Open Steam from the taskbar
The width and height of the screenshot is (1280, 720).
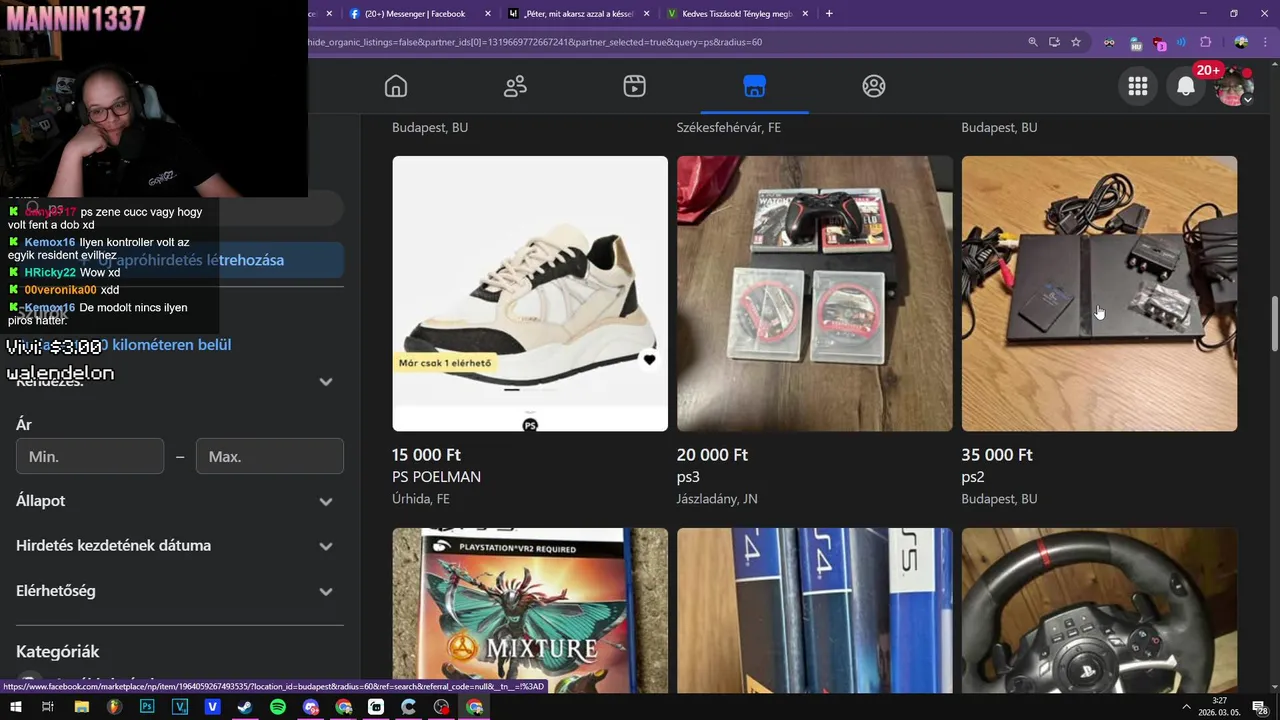(245, 707)
